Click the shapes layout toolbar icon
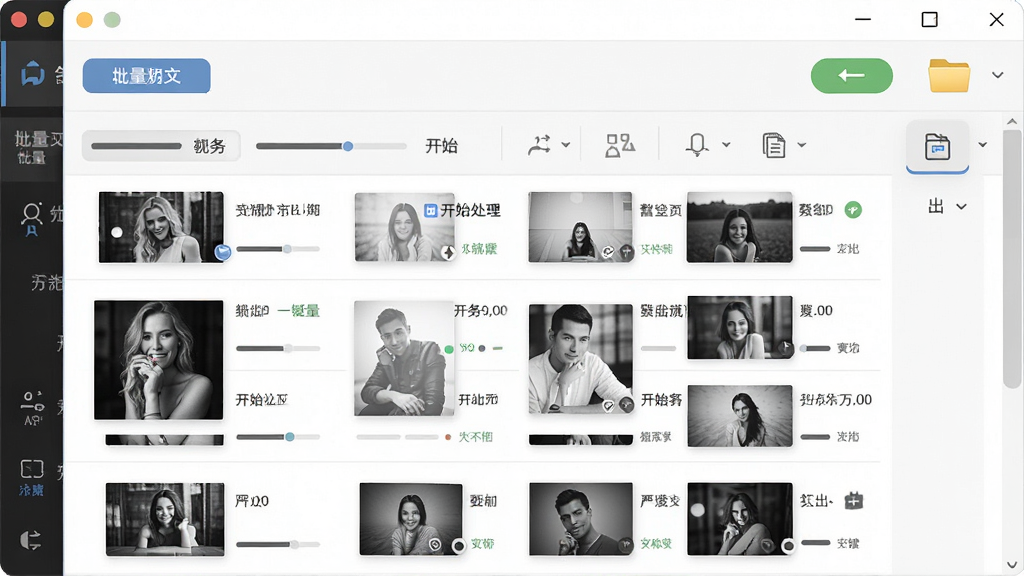Image resolution: width=1024 pixels, height=576 pixels. (620, 145)
